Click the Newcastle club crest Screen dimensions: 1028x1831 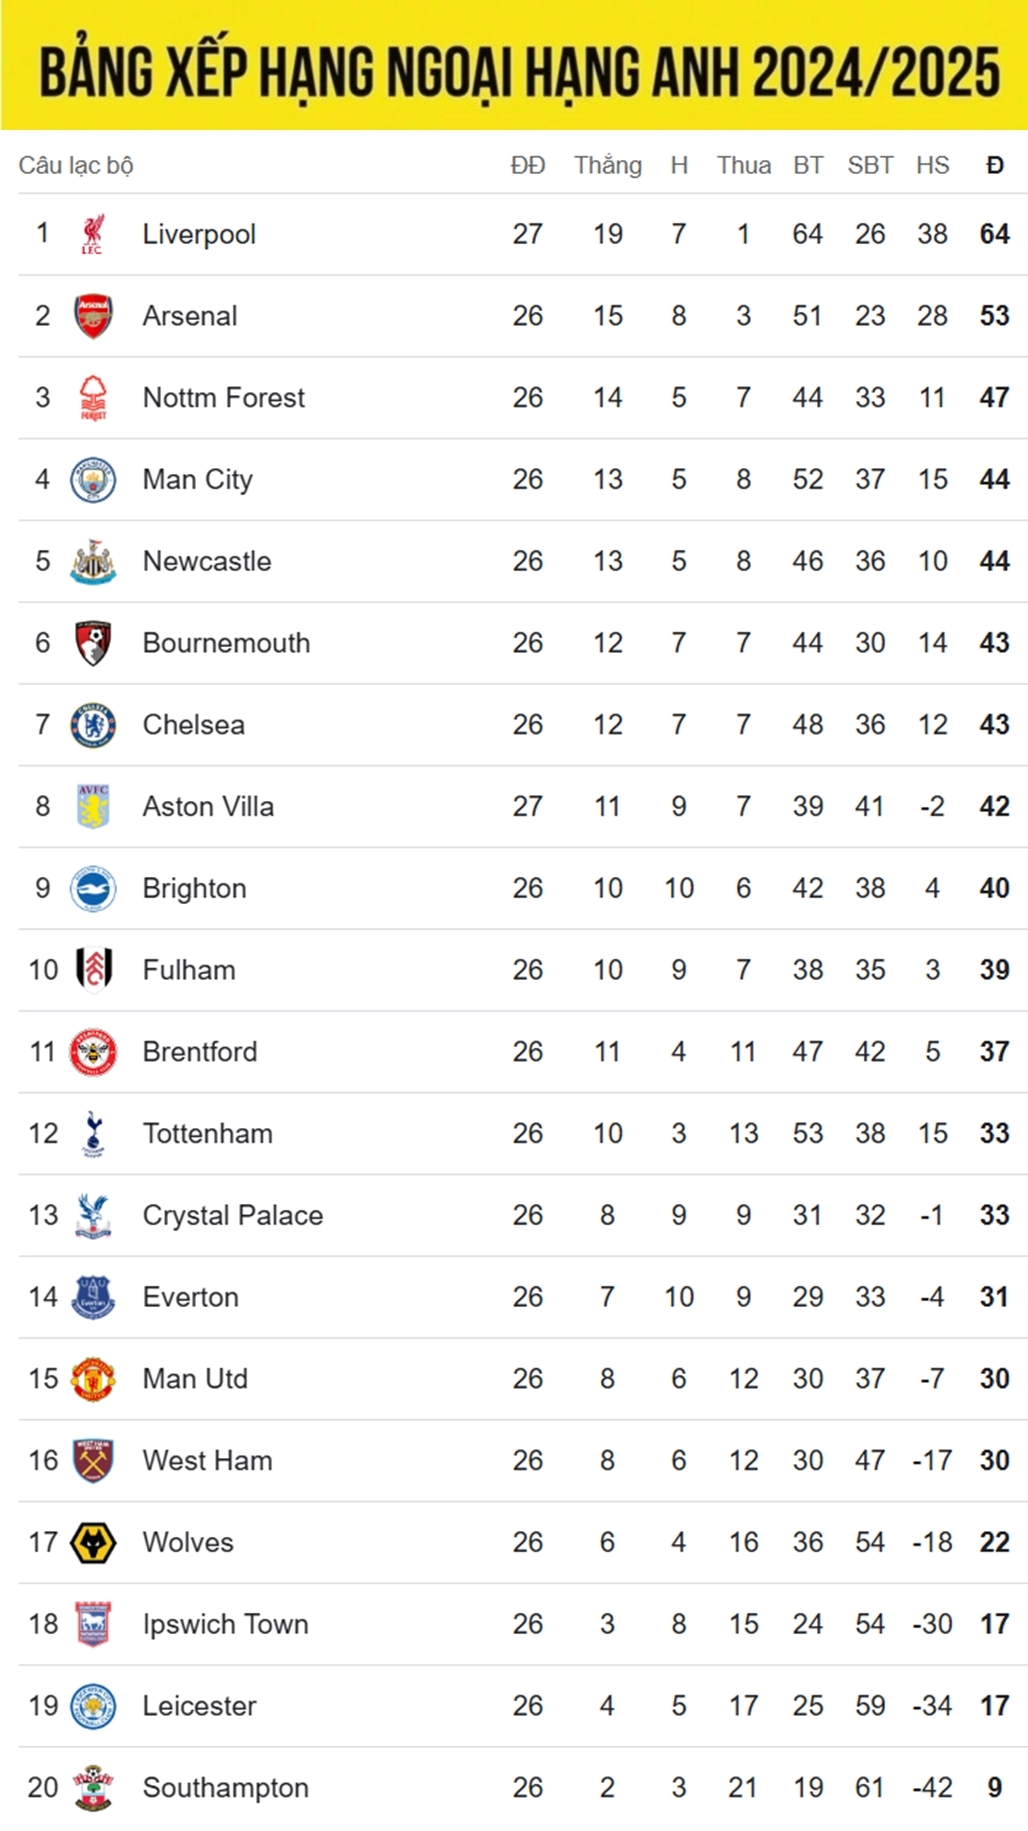point(93,562)
